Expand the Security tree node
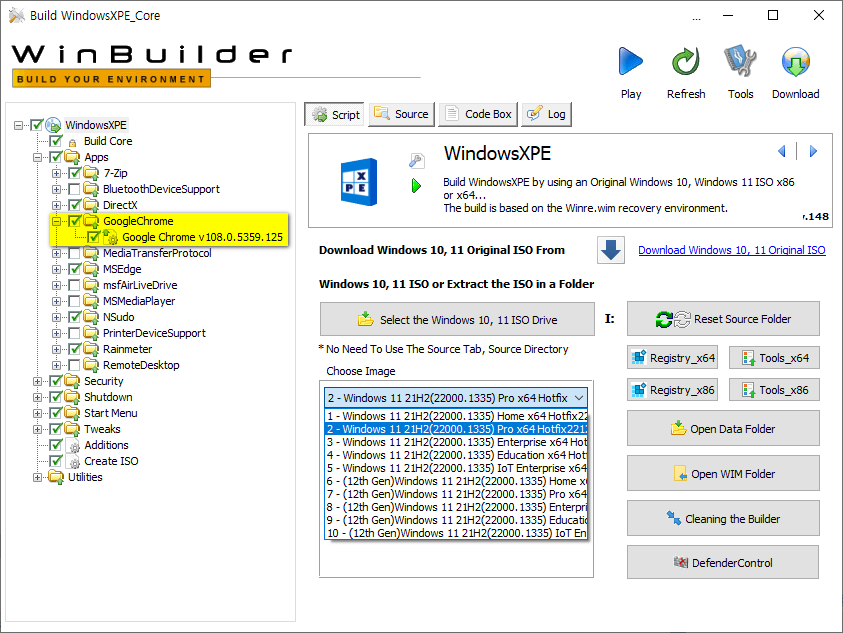 click(x=37, y=381)
